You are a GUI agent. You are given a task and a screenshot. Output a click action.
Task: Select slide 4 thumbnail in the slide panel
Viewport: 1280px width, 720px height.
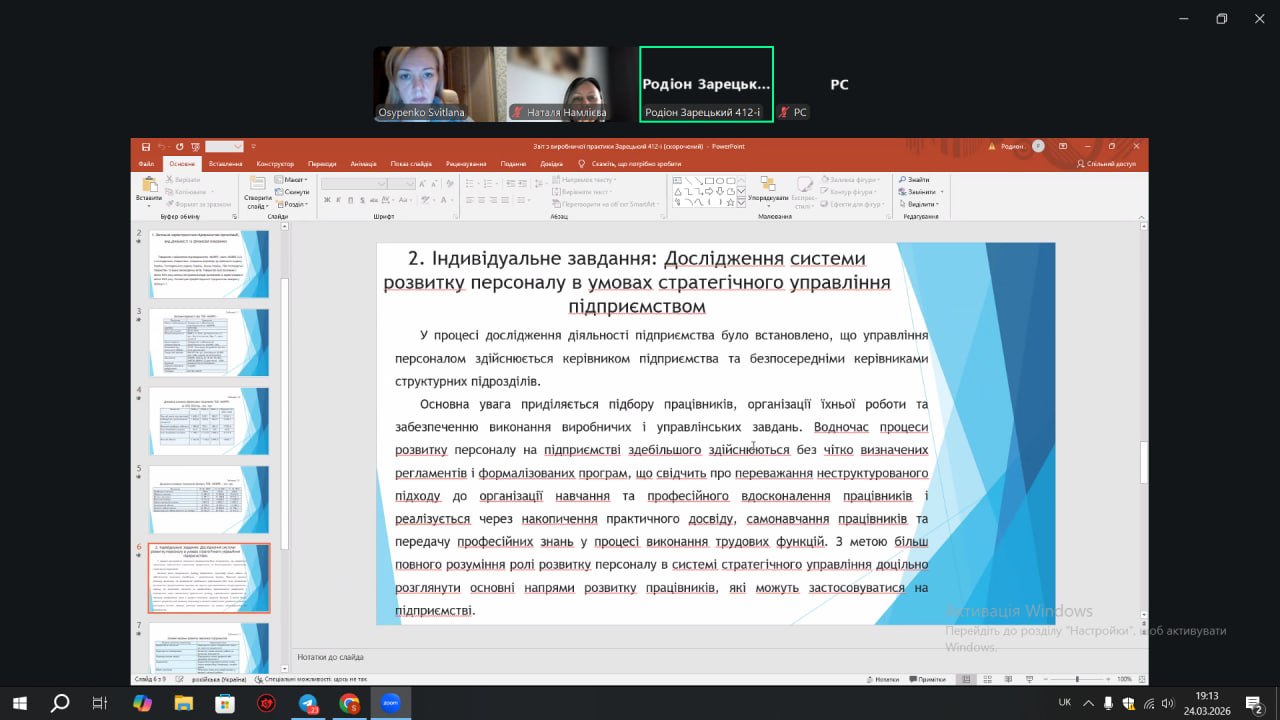[209, 421]
